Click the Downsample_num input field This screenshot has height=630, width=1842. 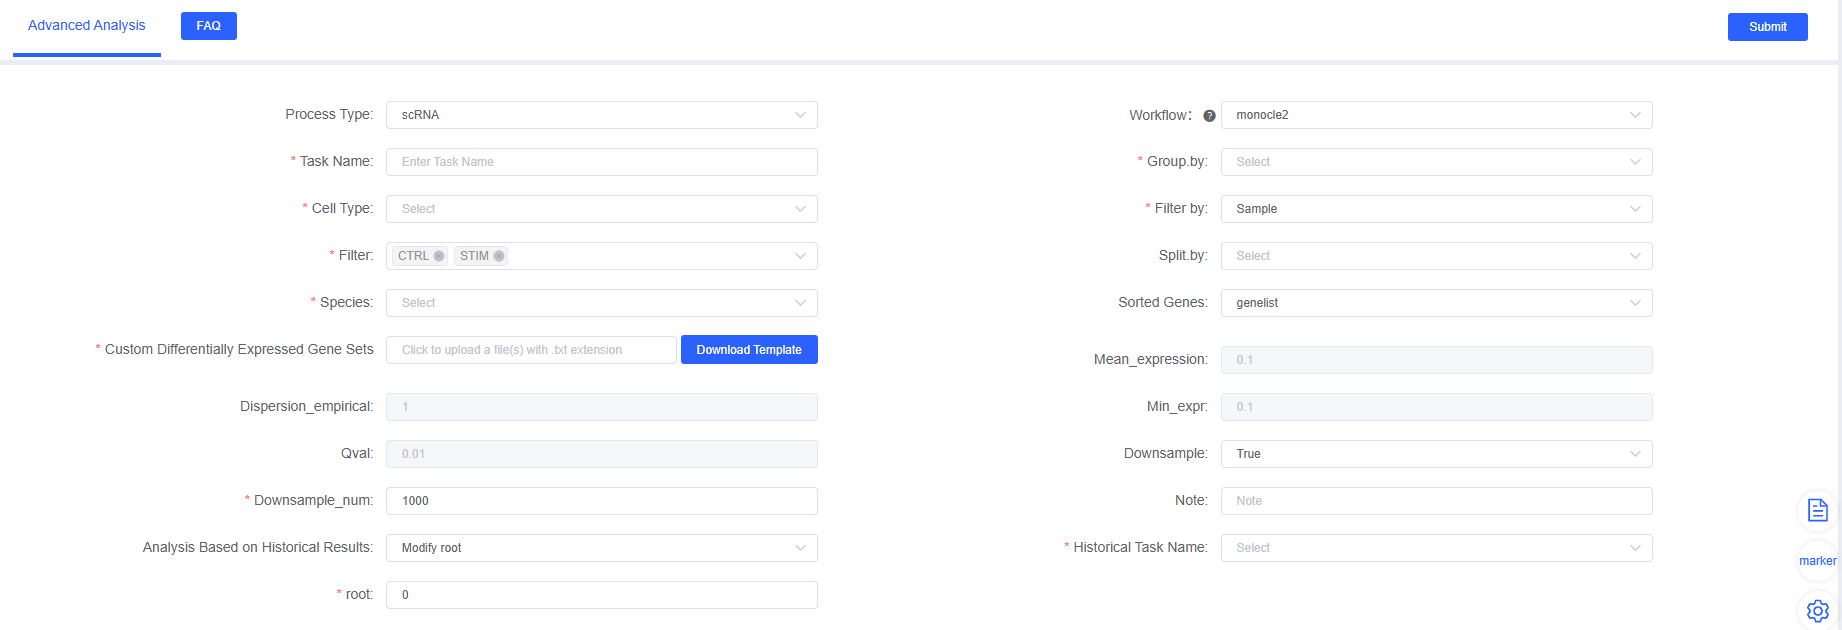point(601,501)
